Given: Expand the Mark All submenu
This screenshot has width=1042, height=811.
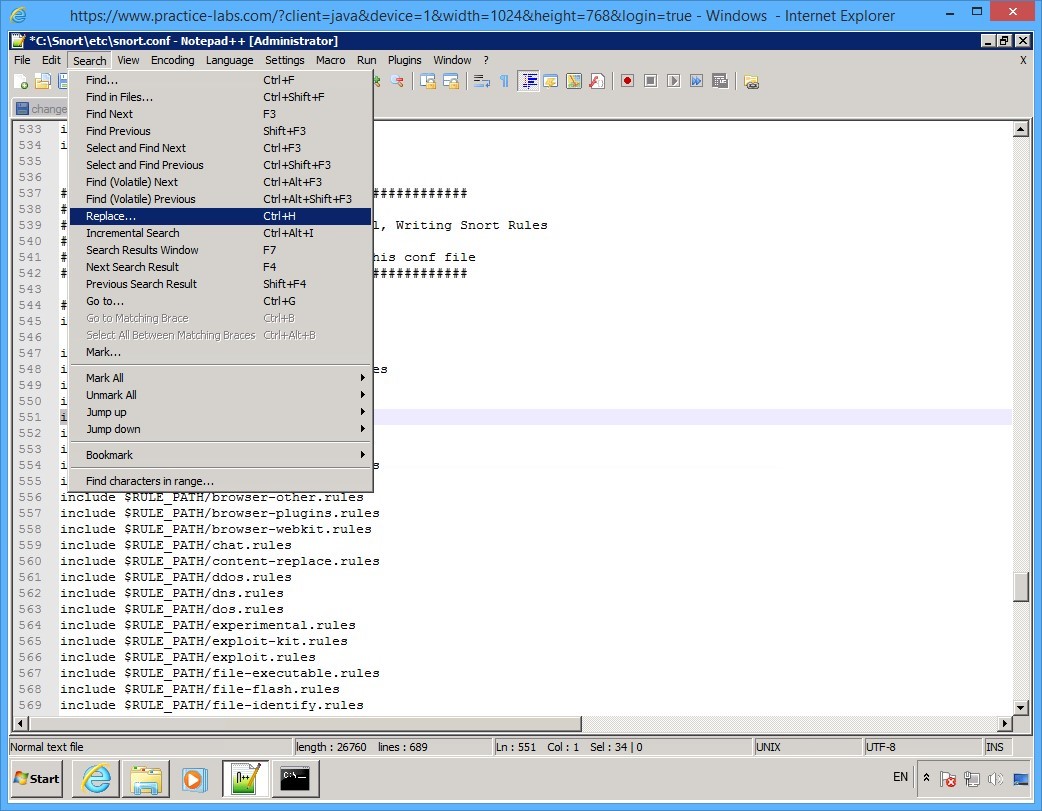Looking at the screenshot, I should (x=104, y=377).
